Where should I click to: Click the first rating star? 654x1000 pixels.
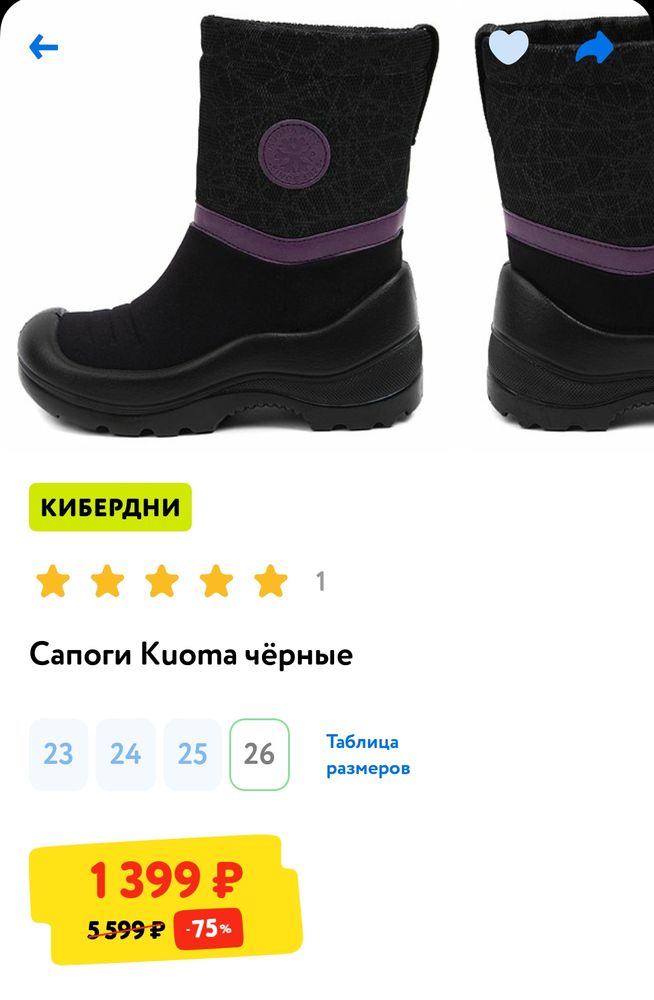[x=53, y=581]
